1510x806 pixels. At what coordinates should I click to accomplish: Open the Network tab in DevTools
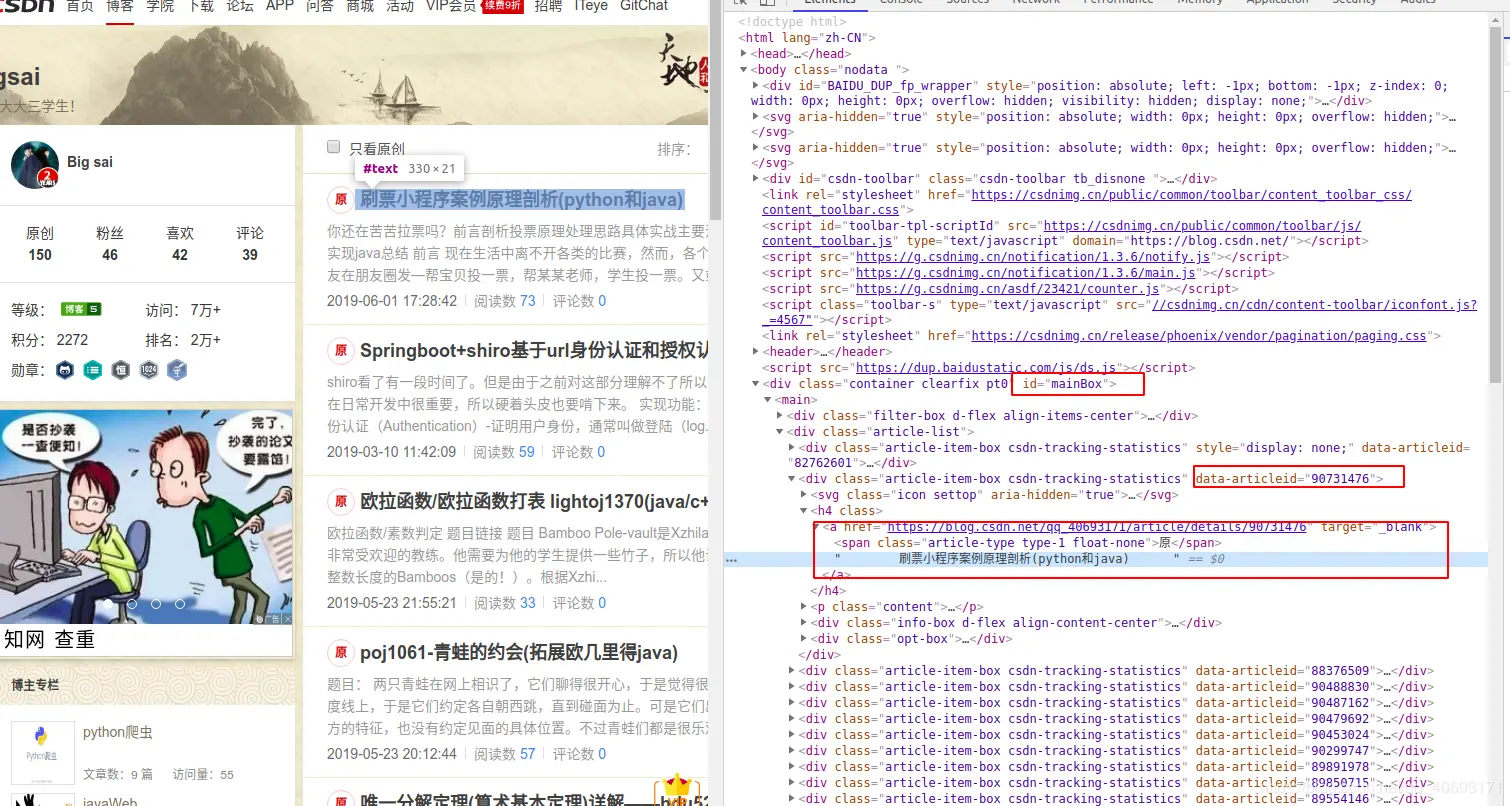[x=1036, y=3]
